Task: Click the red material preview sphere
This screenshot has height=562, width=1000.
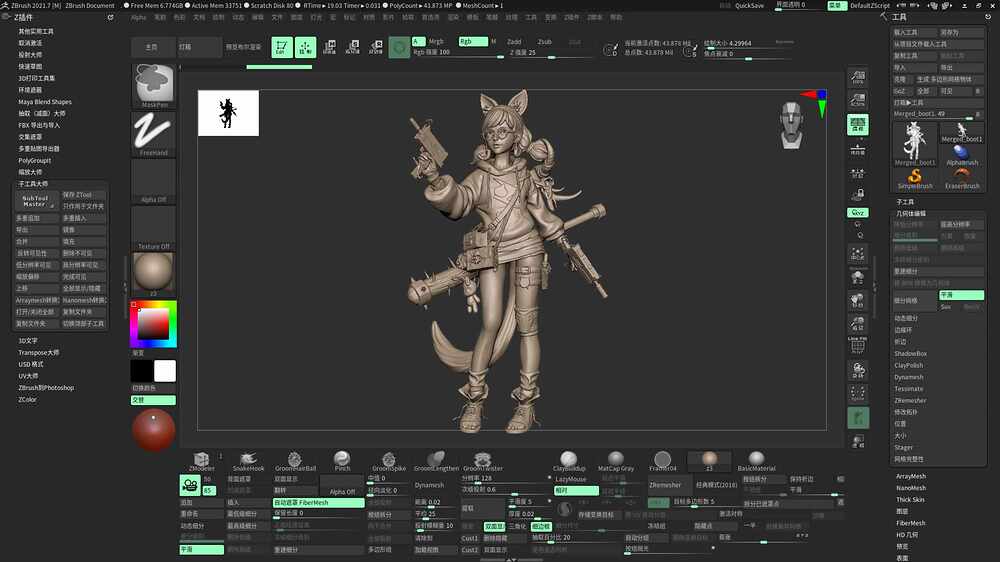Action: click(154, 429)
